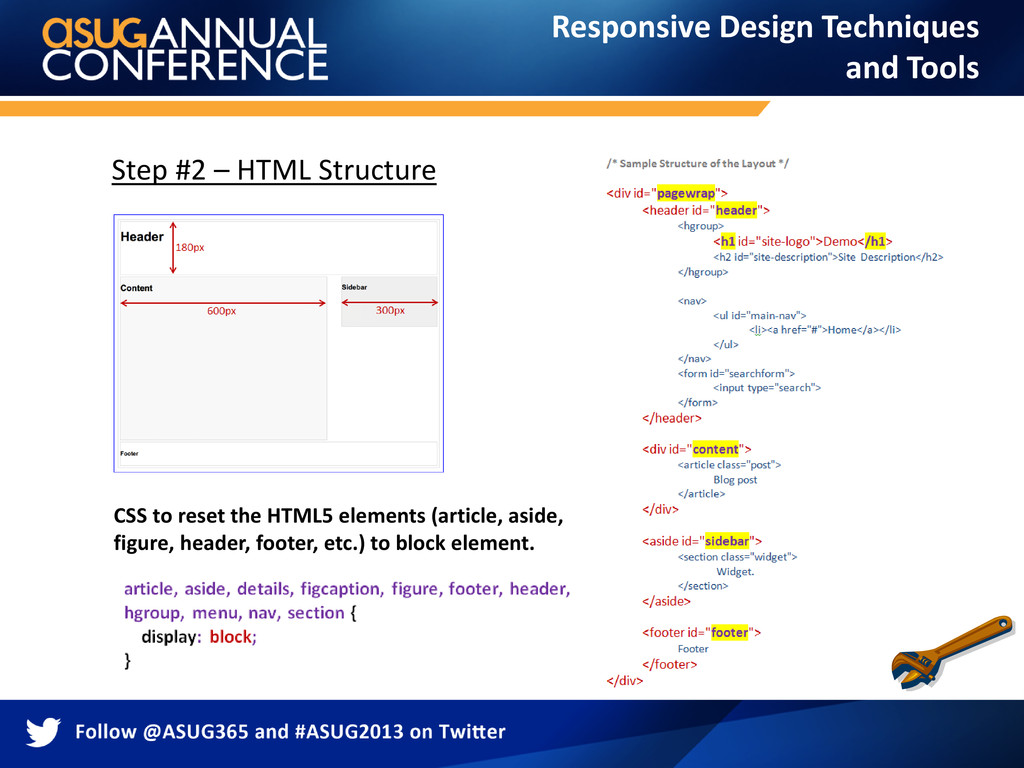The image size is (1024, 768).
Task: Click the '<input type="search">' code line
Action: tap(767, 388)
